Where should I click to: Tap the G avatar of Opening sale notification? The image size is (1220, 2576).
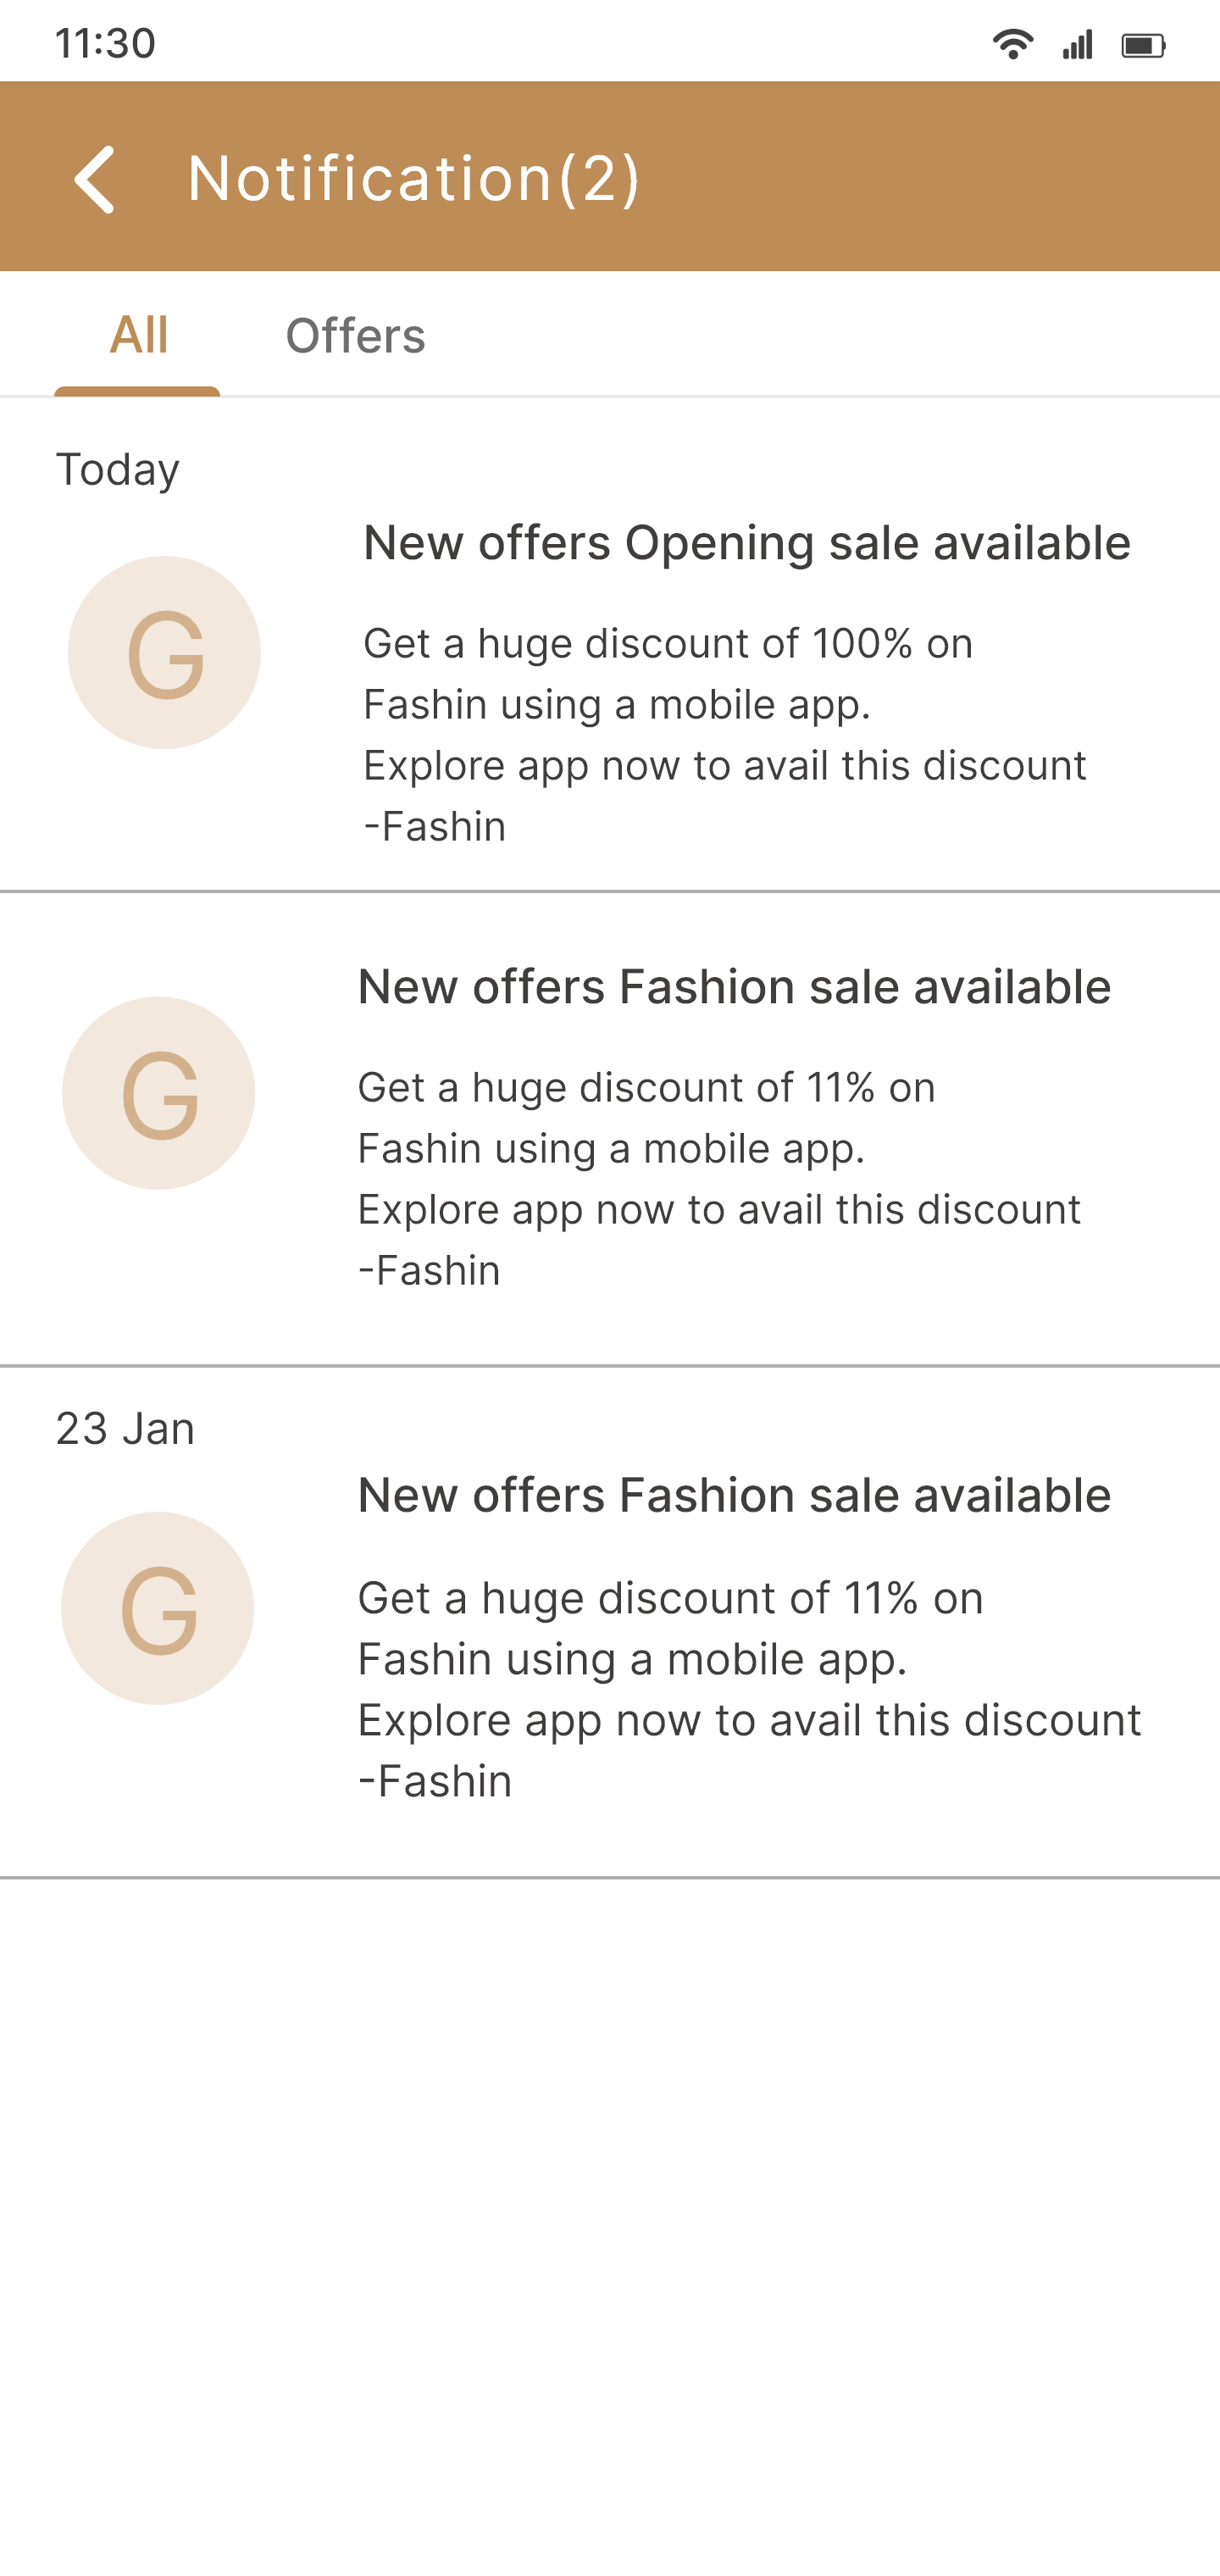click(x=164, y=653)
